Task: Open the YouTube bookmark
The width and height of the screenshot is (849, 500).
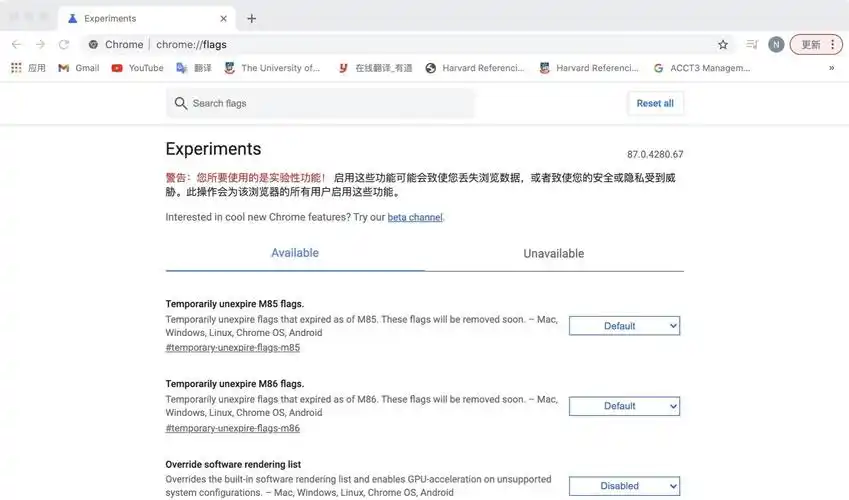Action: 138,68
